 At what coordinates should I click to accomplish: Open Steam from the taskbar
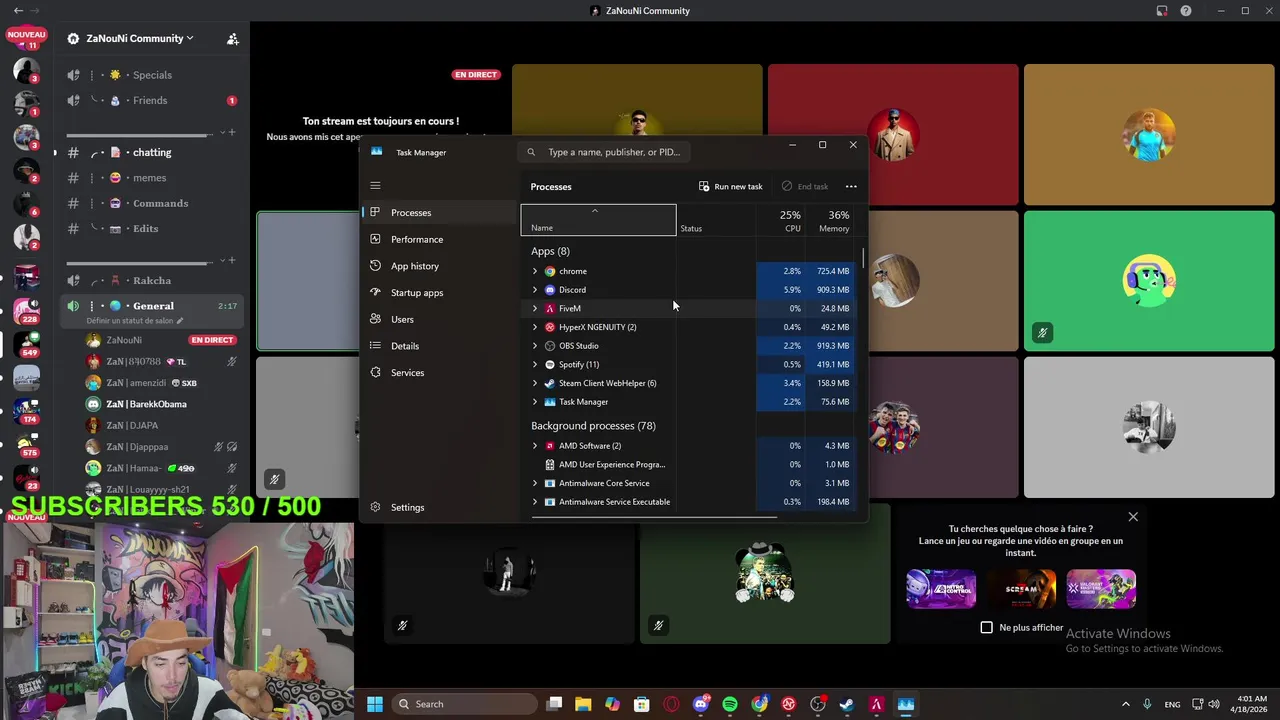(847, 704)
